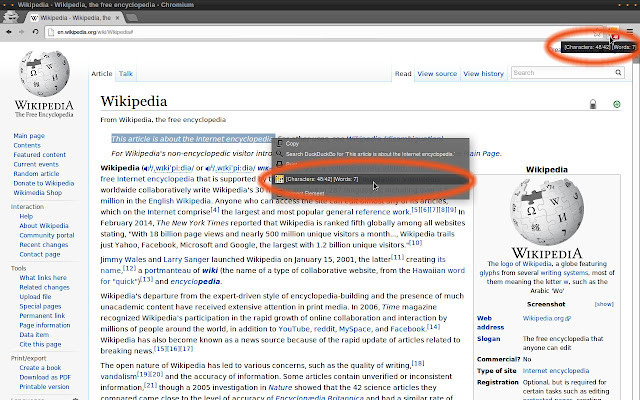This screenshot has width=640, height=400.
Task: Click the external link icon after Wikipedia.org
Action: [x=568, y=318]
